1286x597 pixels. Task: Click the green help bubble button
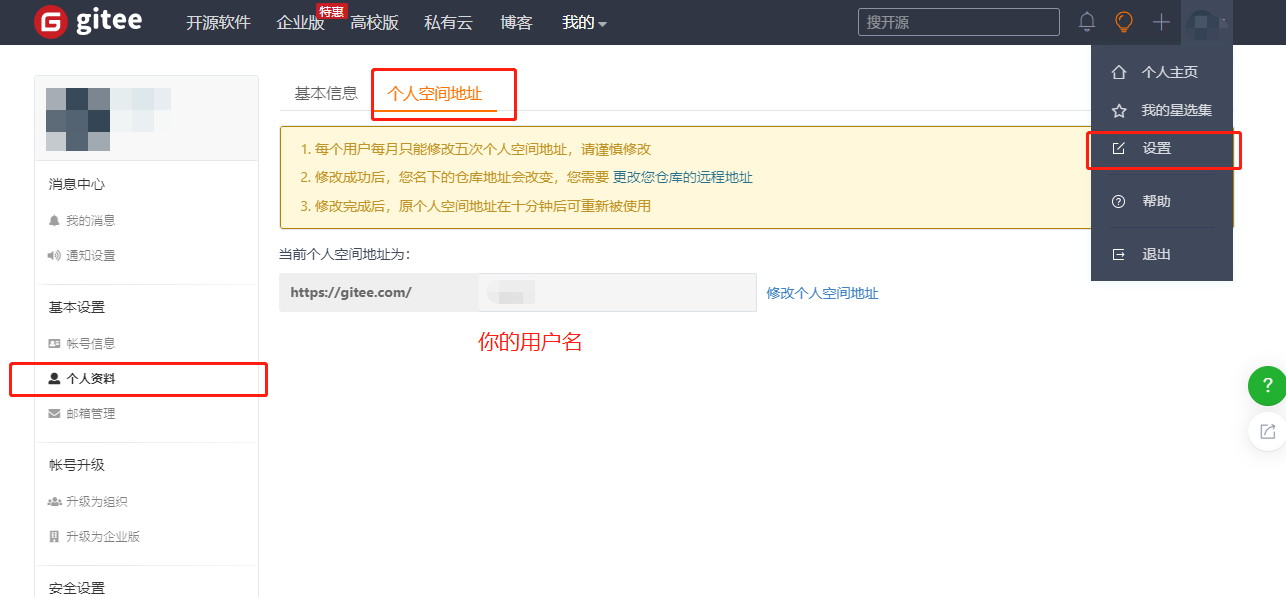(1267, 385)
